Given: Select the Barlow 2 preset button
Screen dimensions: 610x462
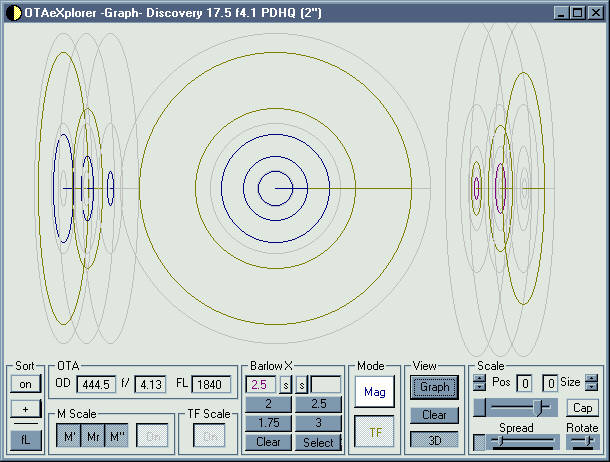Looking at the screenshot, I should click(268, 404).
